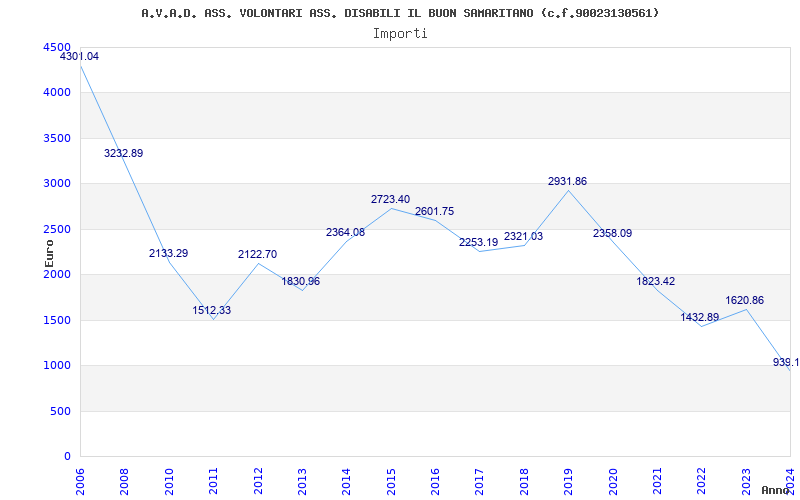Image resolution: width=800 pixels, height=500 pixels.
Task: Click the data label 1823.42
Action: [x=656, y=281]
